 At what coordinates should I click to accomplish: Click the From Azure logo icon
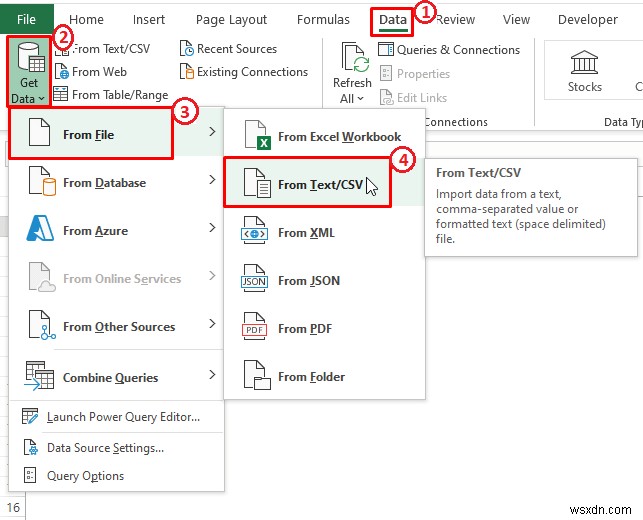point(40,228)
